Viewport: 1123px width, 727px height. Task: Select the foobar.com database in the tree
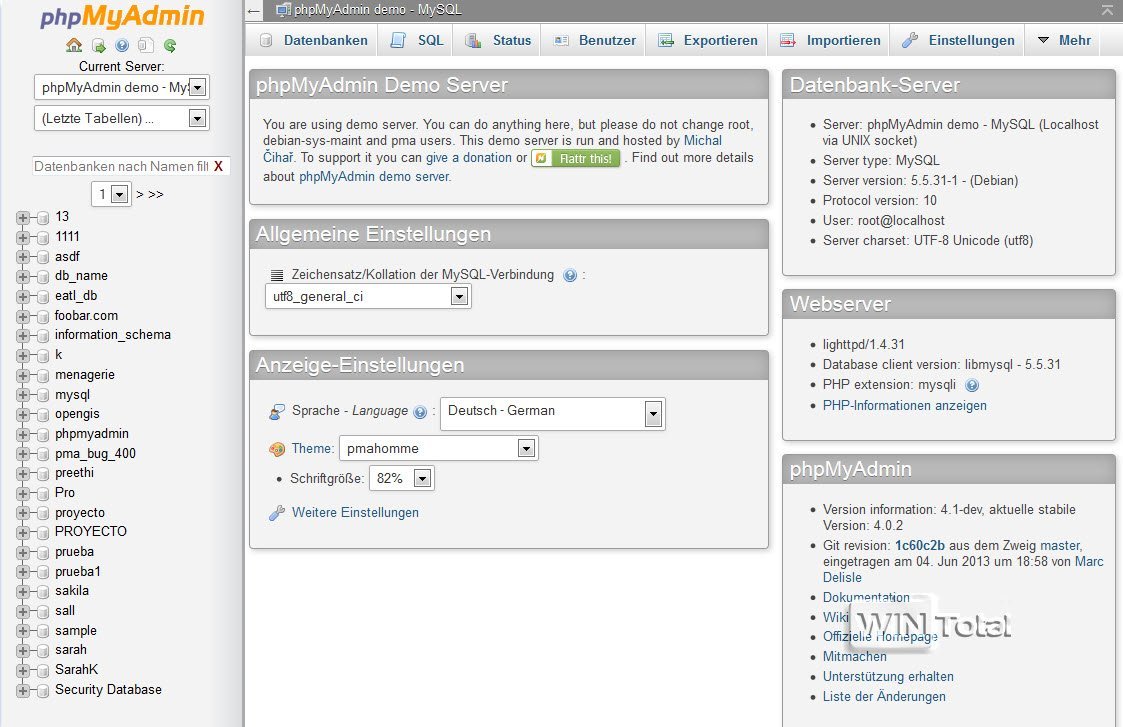[x=87, y=316]
